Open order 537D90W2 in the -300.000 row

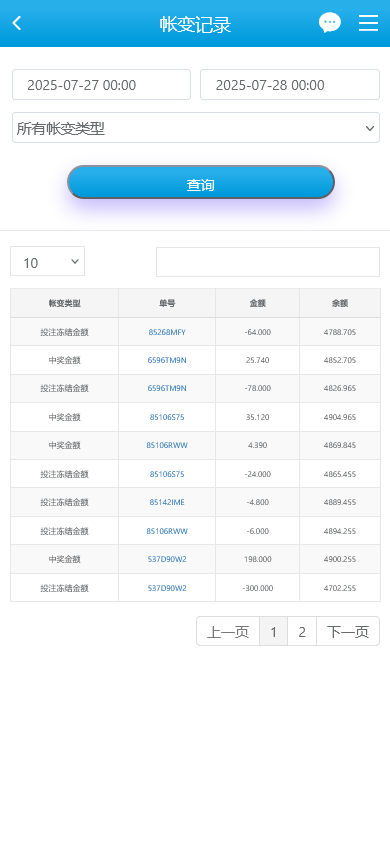point(167,588)
